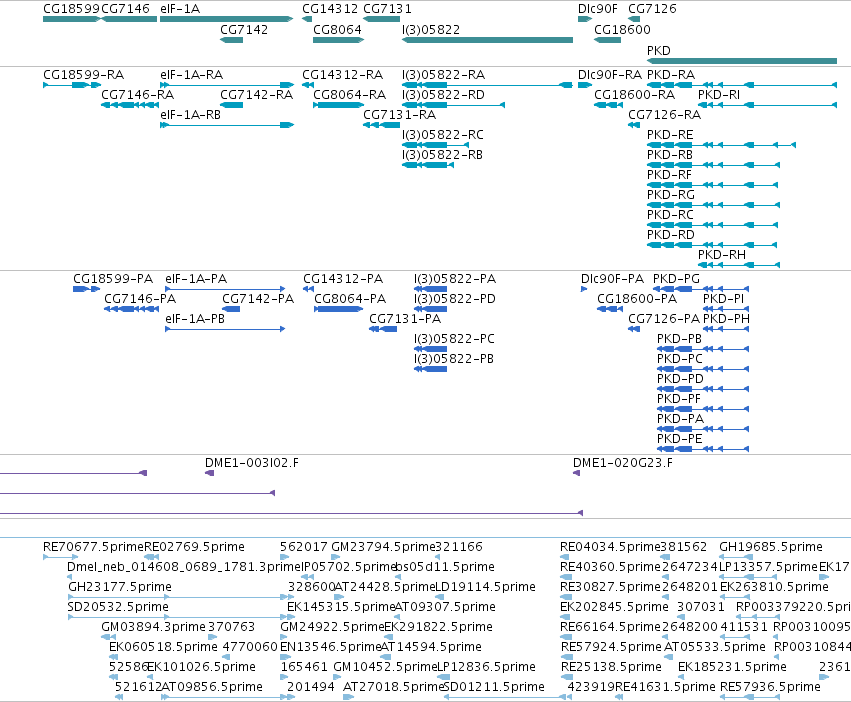Click transcript PKD-RA
The image size is (851, 702).
click(x=671, y=74)
